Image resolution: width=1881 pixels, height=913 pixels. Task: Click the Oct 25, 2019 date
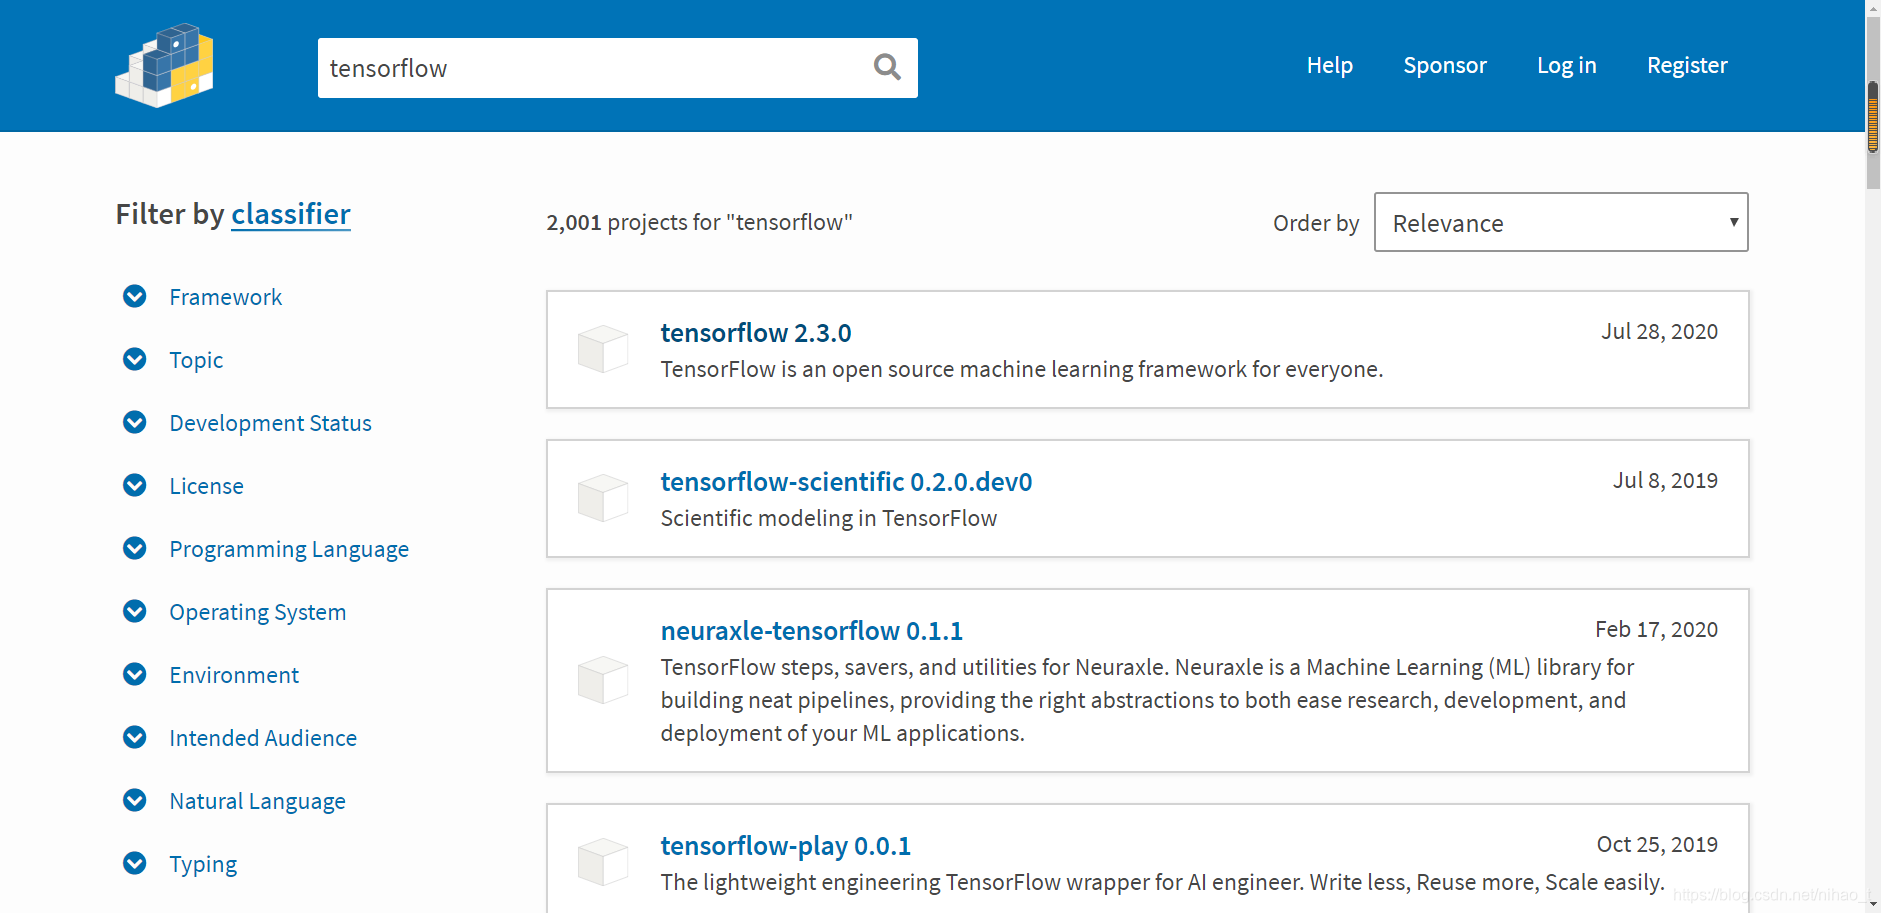[1657, 844]
